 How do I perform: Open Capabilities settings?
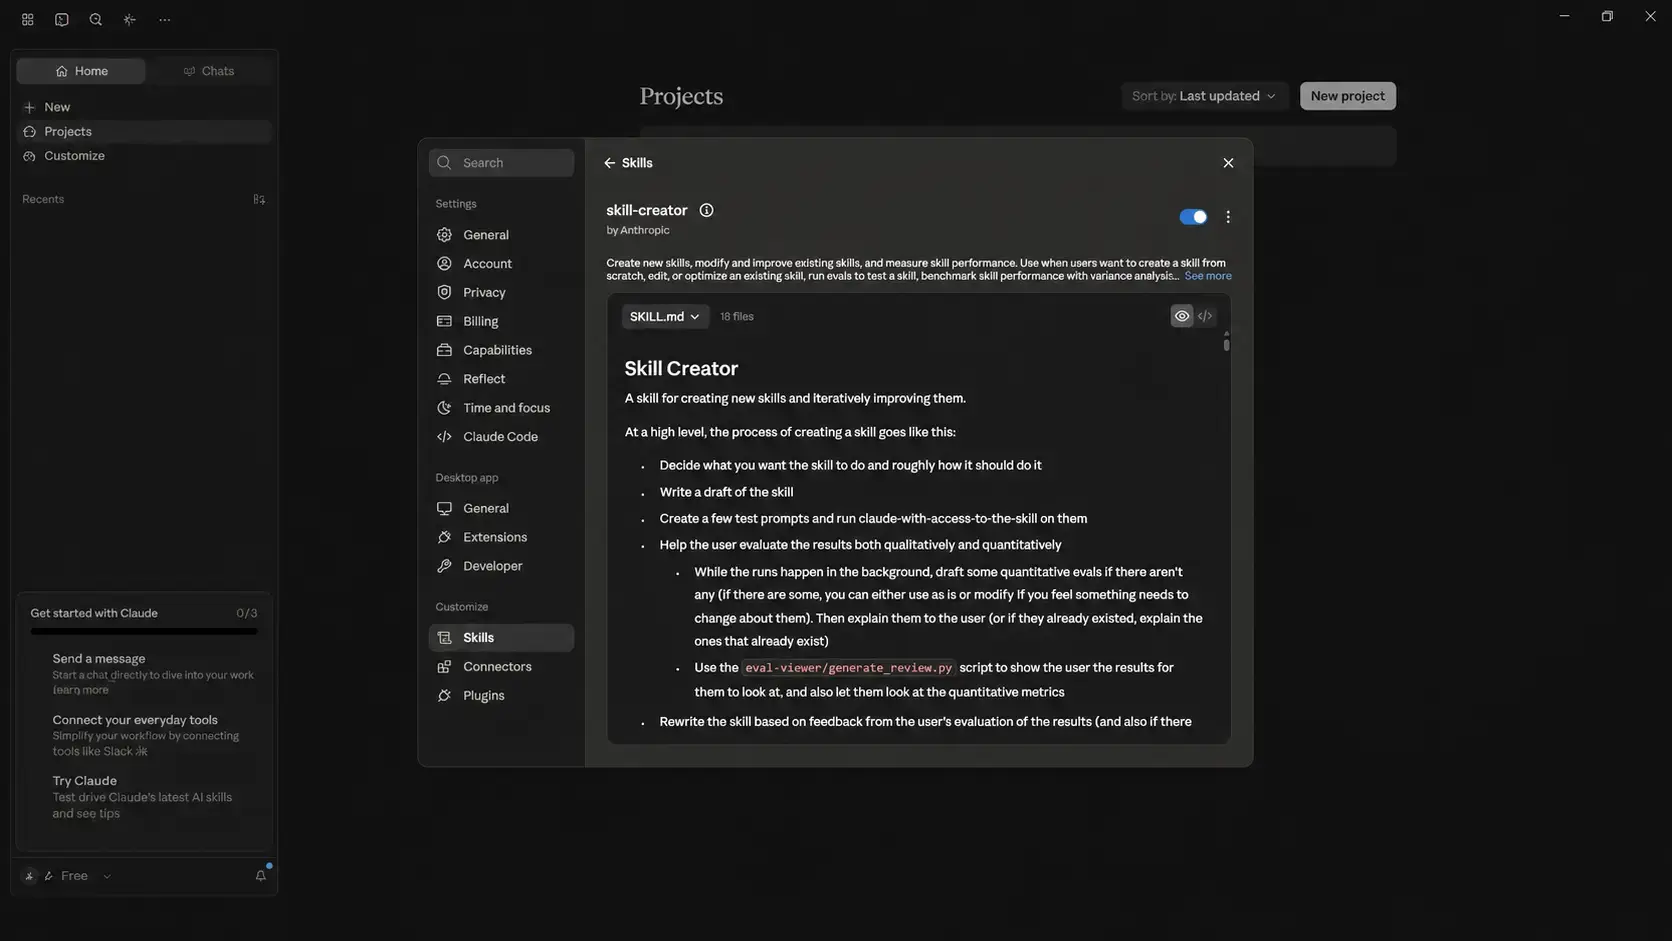[501, 351]
